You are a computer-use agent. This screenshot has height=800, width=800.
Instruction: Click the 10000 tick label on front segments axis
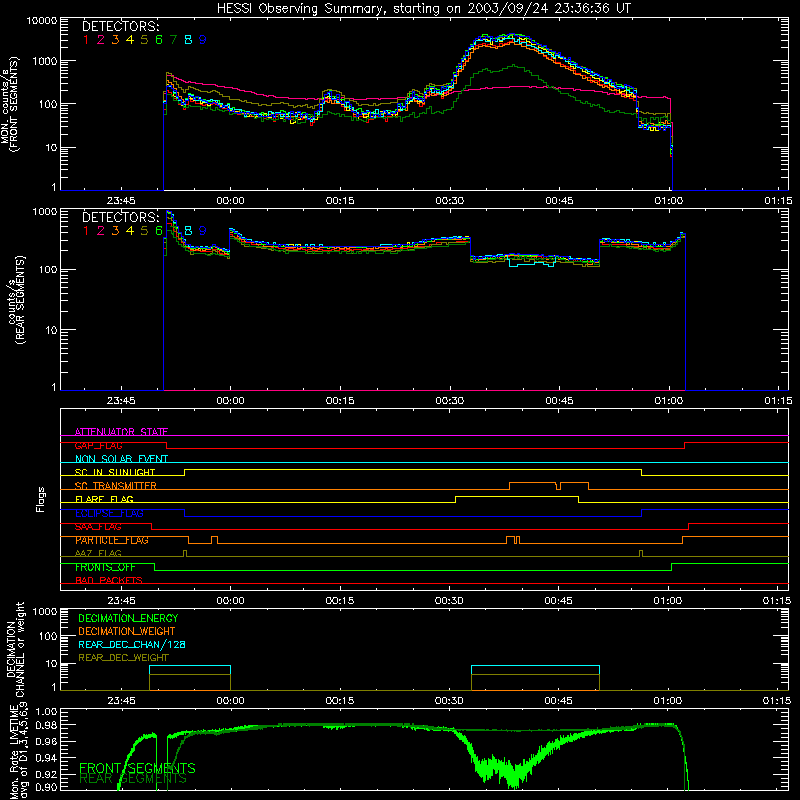(42, 21)
